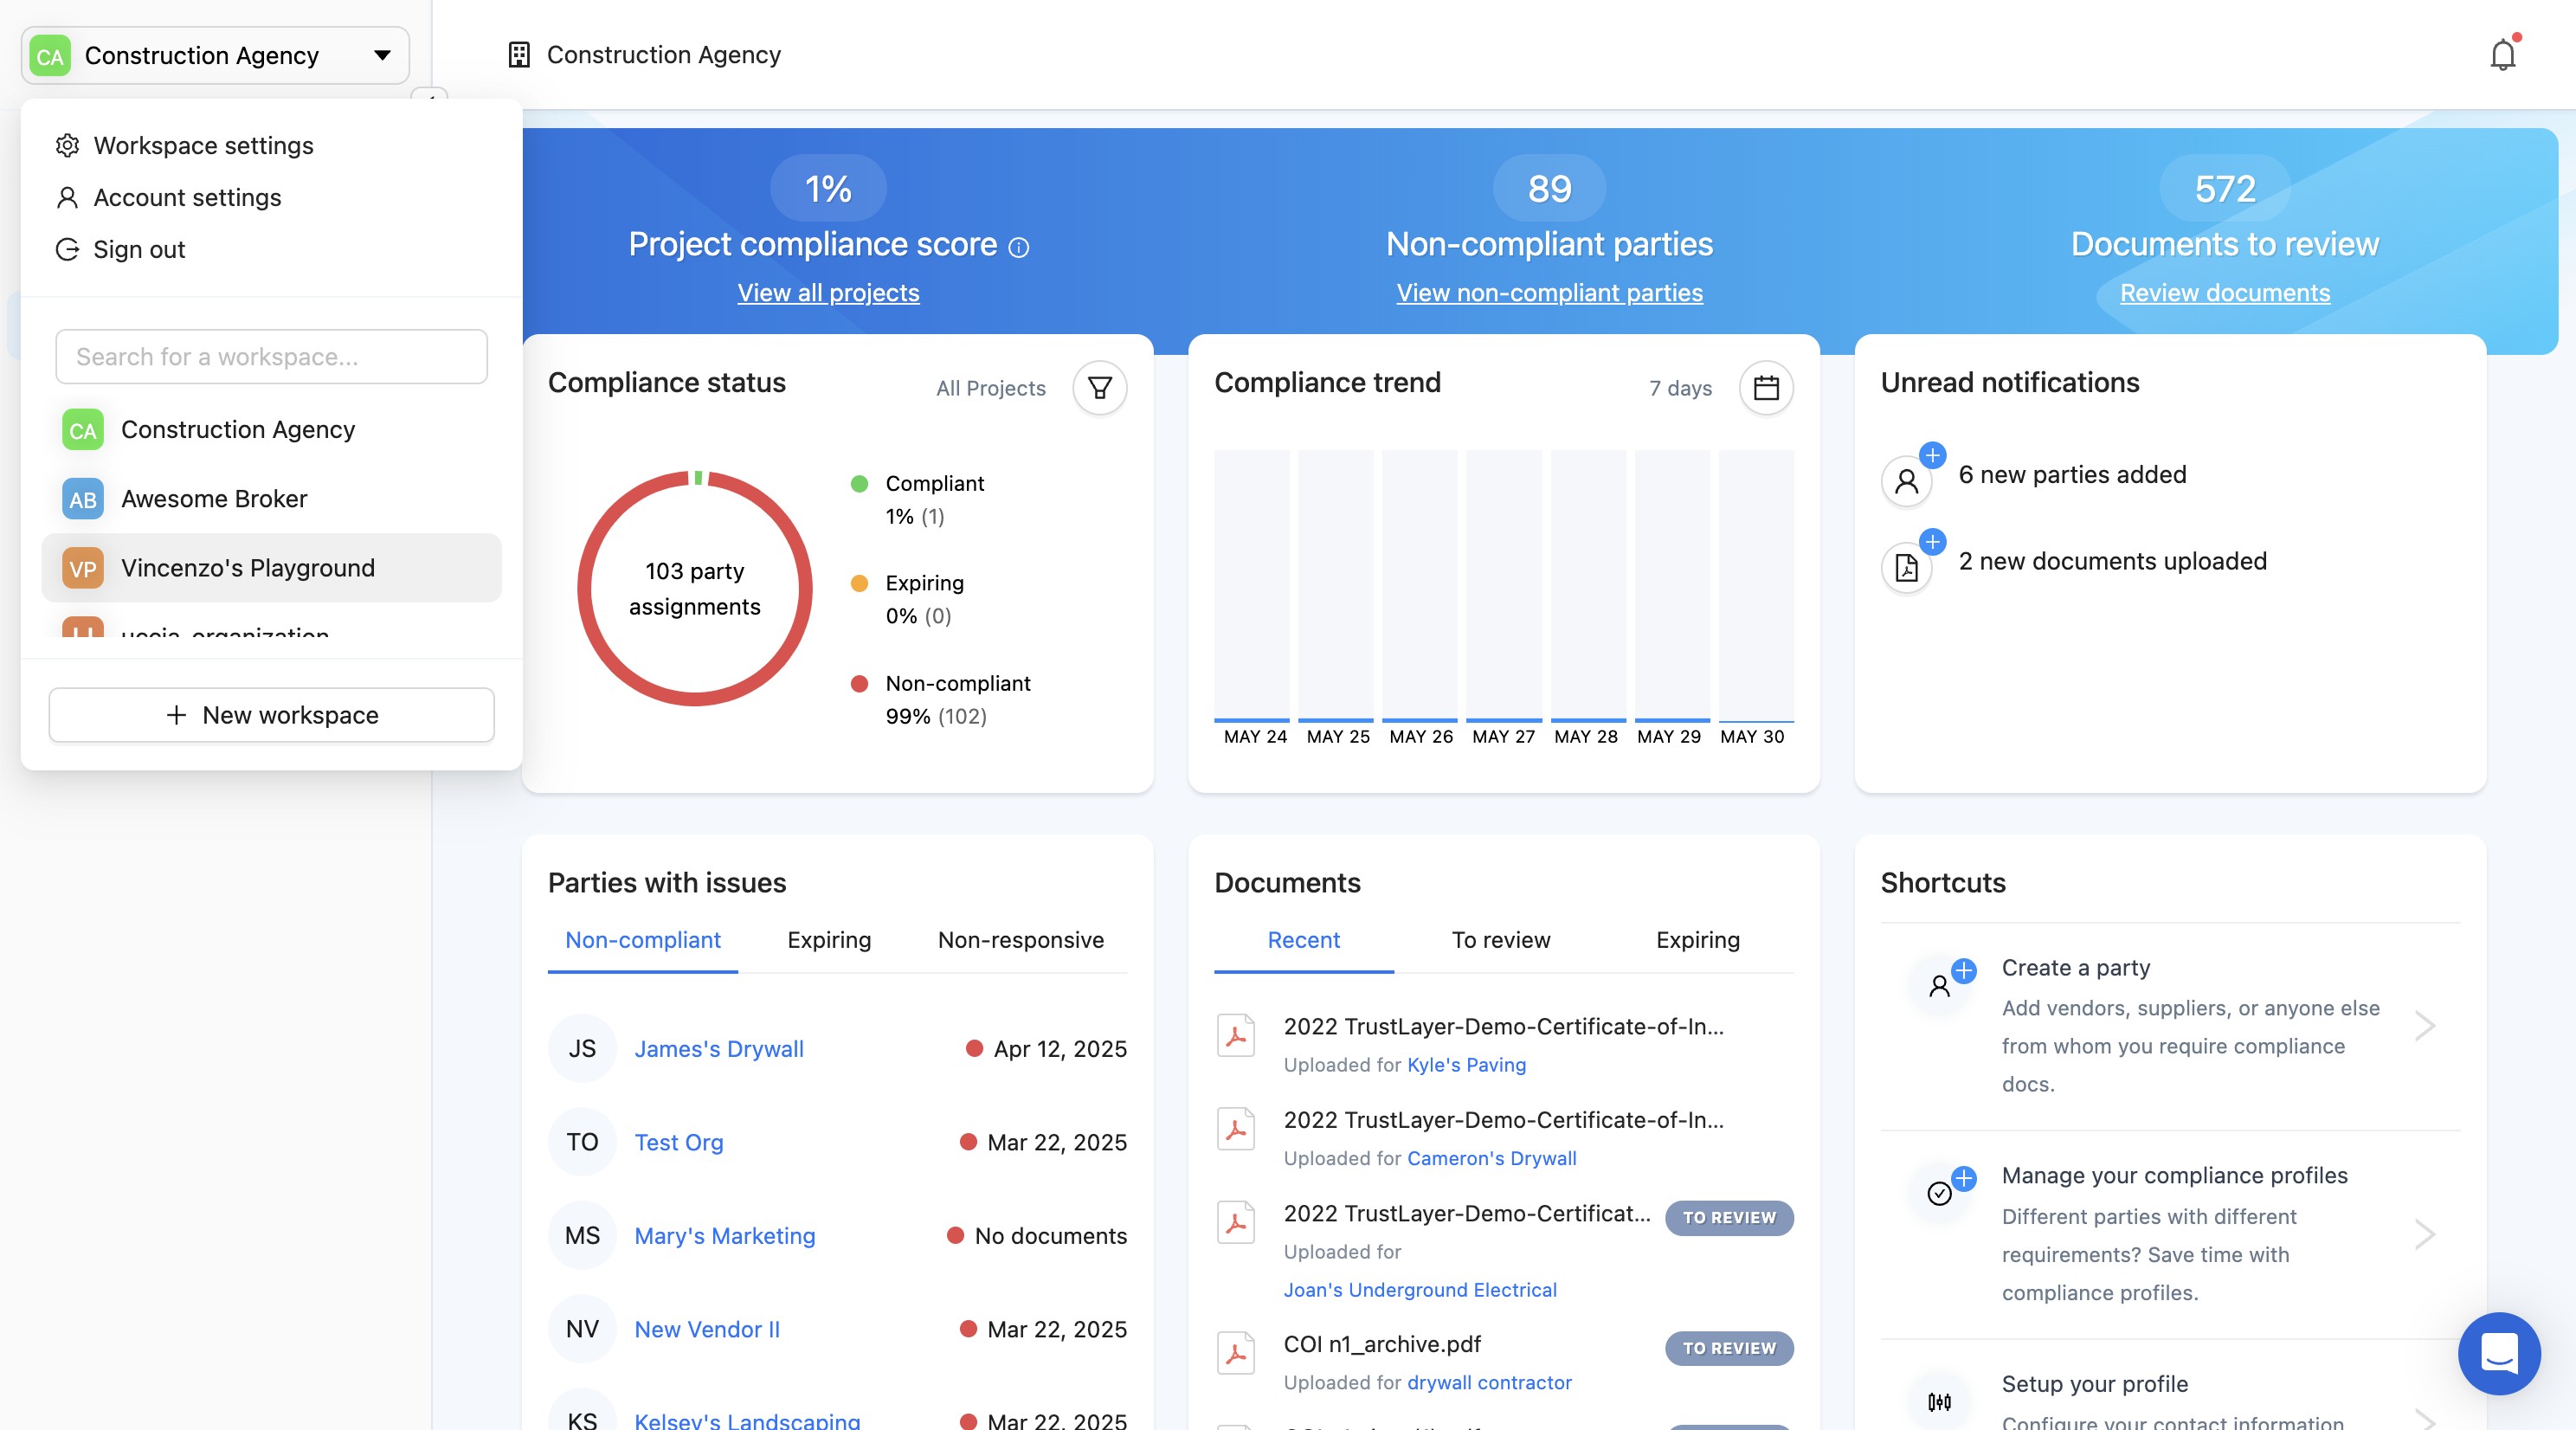Click the New workspace button
2576x1430 pixels.
point(271,714)
